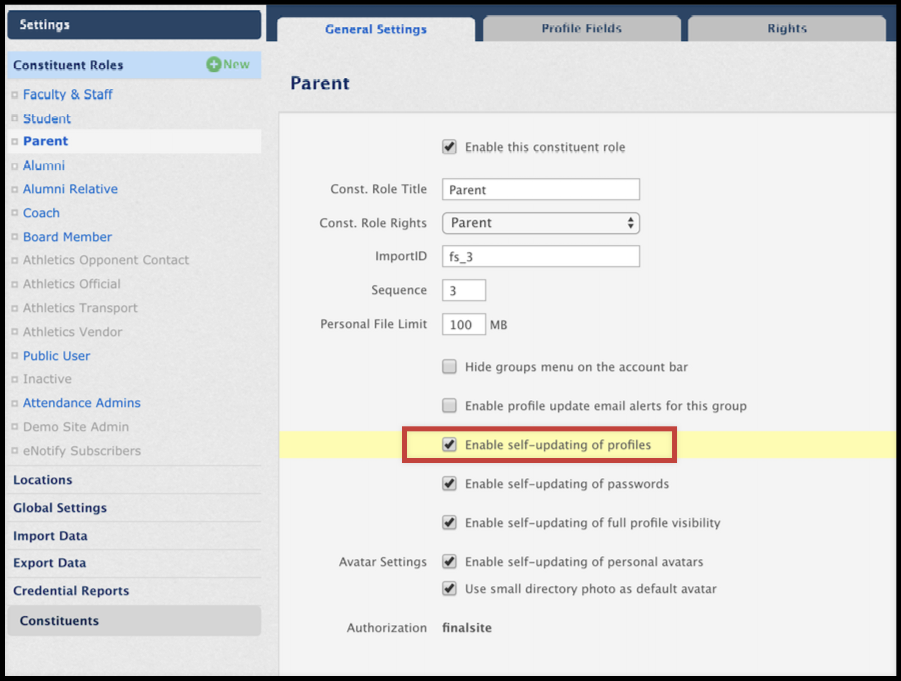Select the Demo Site Admin role
The width and height of the screenshot is (901, 681).
click(x=76, y=427)
